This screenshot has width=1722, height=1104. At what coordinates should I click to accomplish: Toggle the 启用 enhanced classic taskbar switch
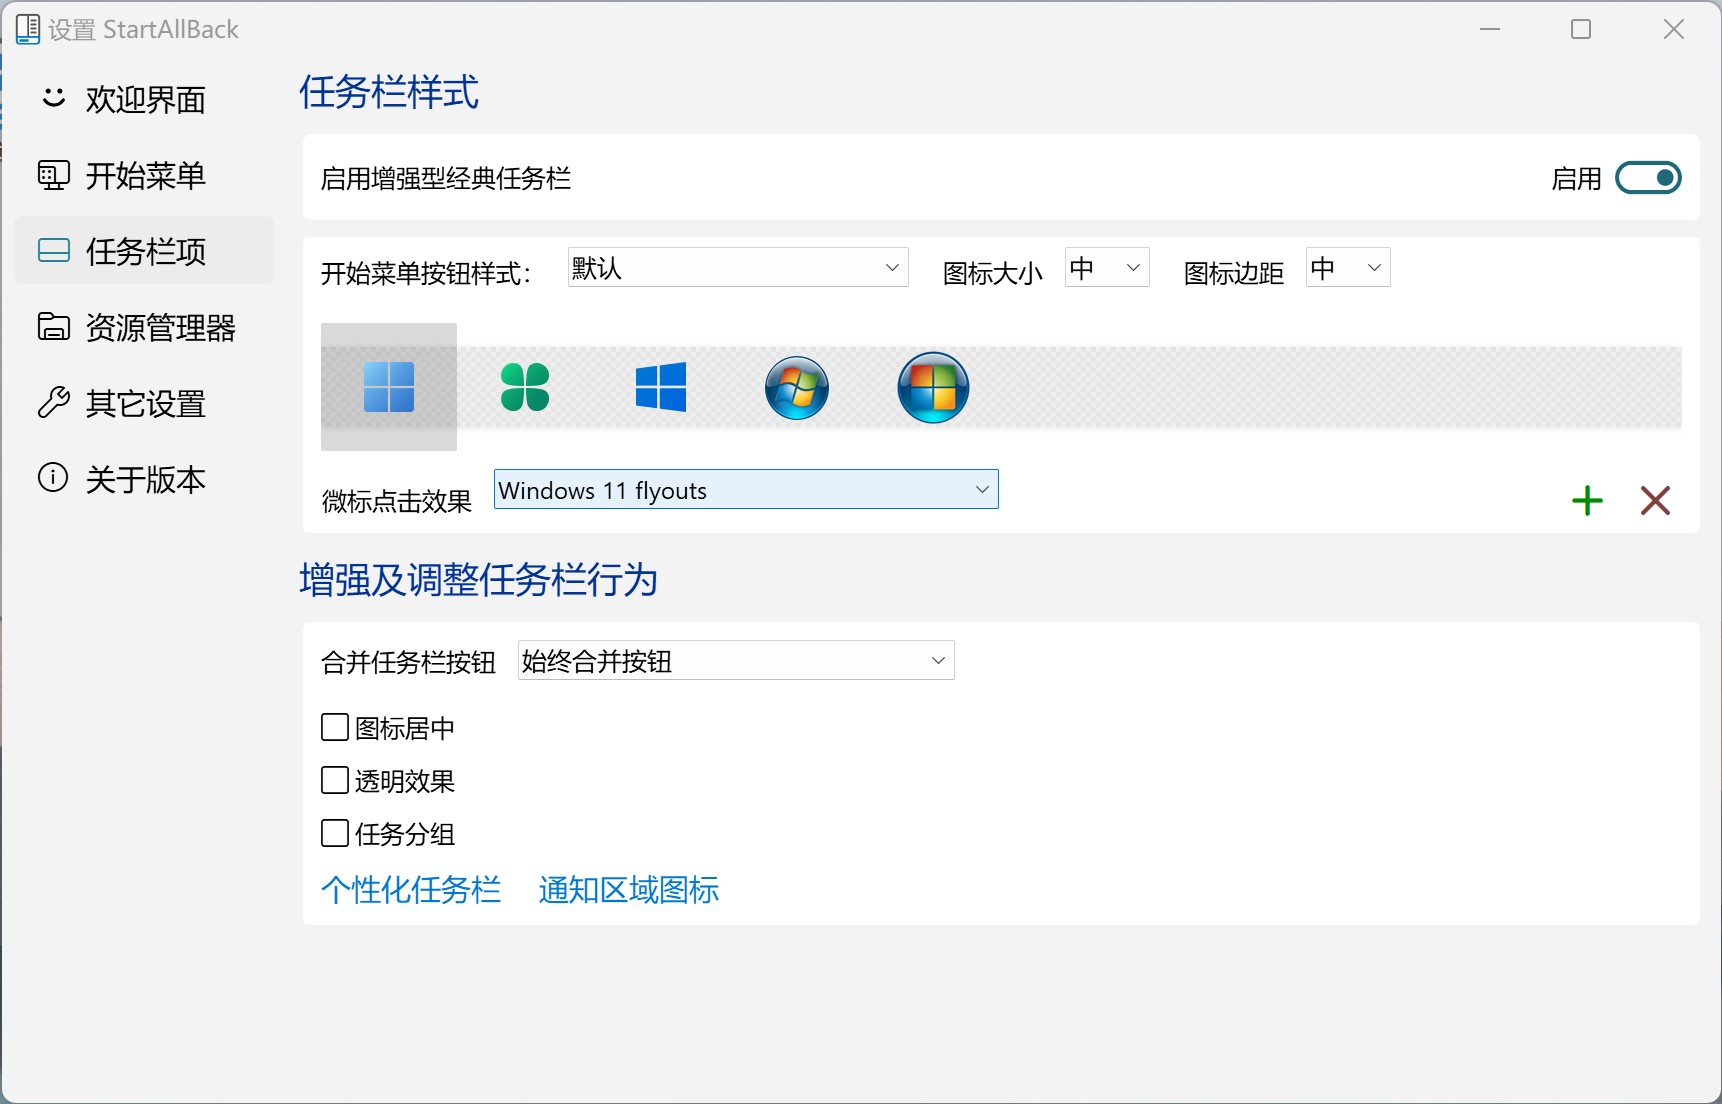pyautogui.click(x=1648, y=178)
